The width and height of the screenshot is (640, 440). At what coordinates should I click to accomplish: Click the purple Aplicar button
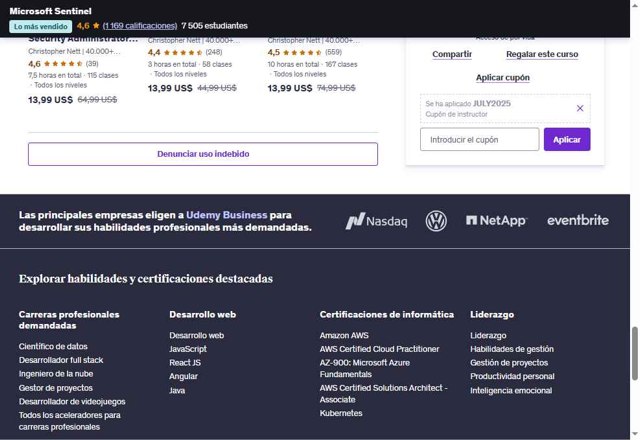click(567, 140)
